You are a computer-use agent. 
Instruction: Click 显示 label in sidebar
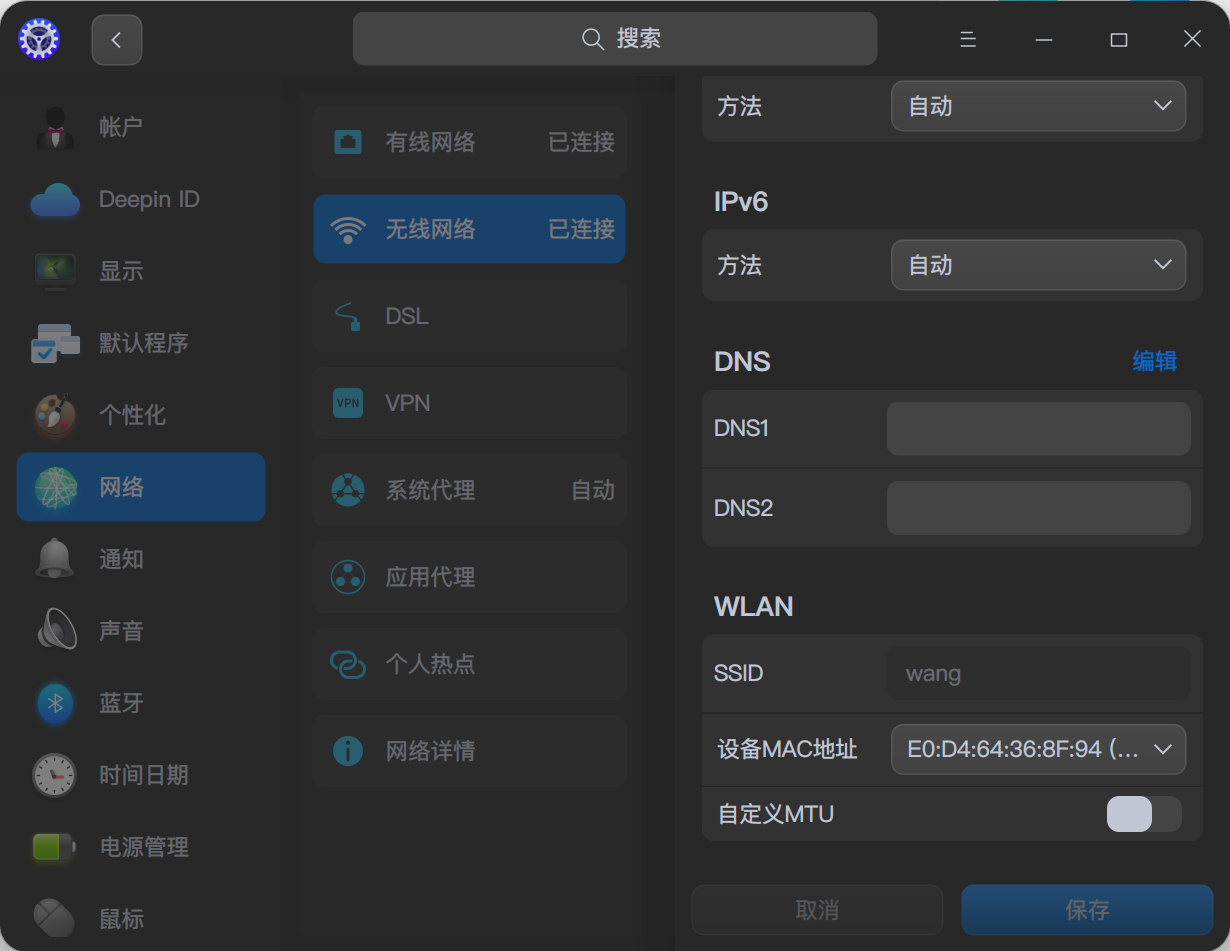click(121, 271)
